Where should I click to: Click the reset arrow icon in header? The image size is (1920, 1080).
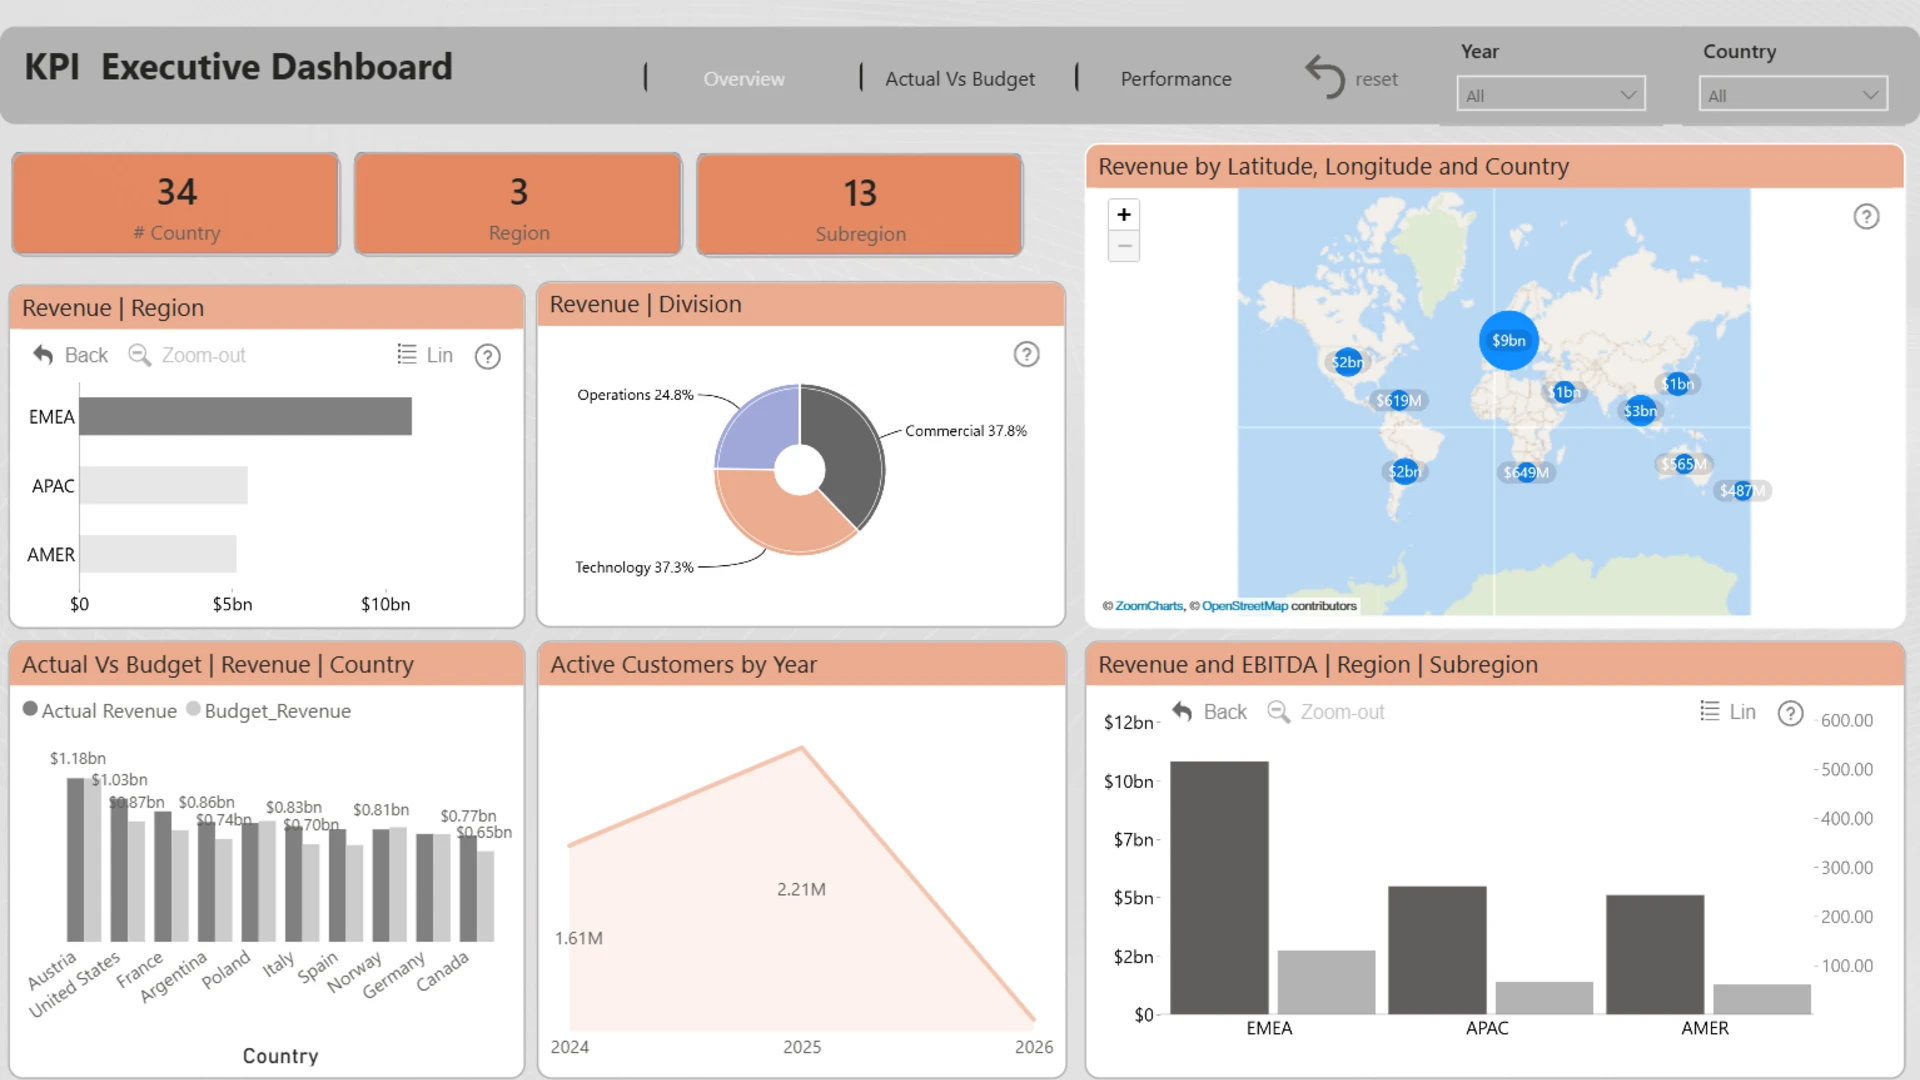click(1325, 77)
